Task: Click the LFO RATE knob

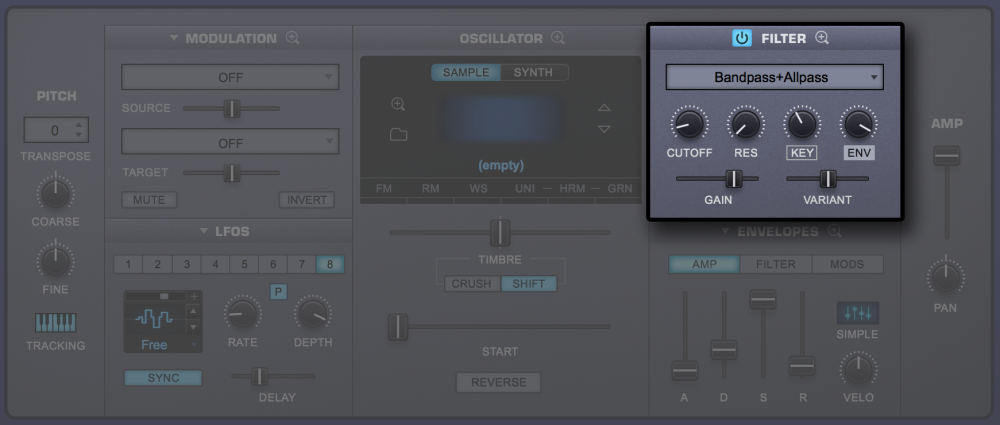Action: coord(242,314)
